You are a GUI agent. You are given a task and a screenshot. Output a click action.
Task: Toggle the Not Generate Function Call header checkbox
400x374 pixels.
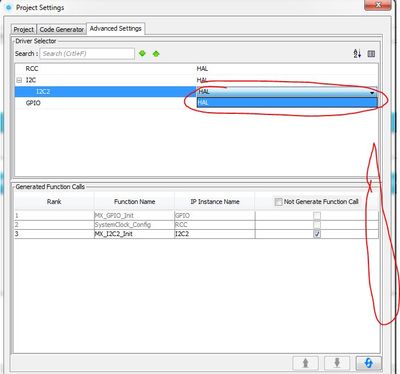point(278,202)
